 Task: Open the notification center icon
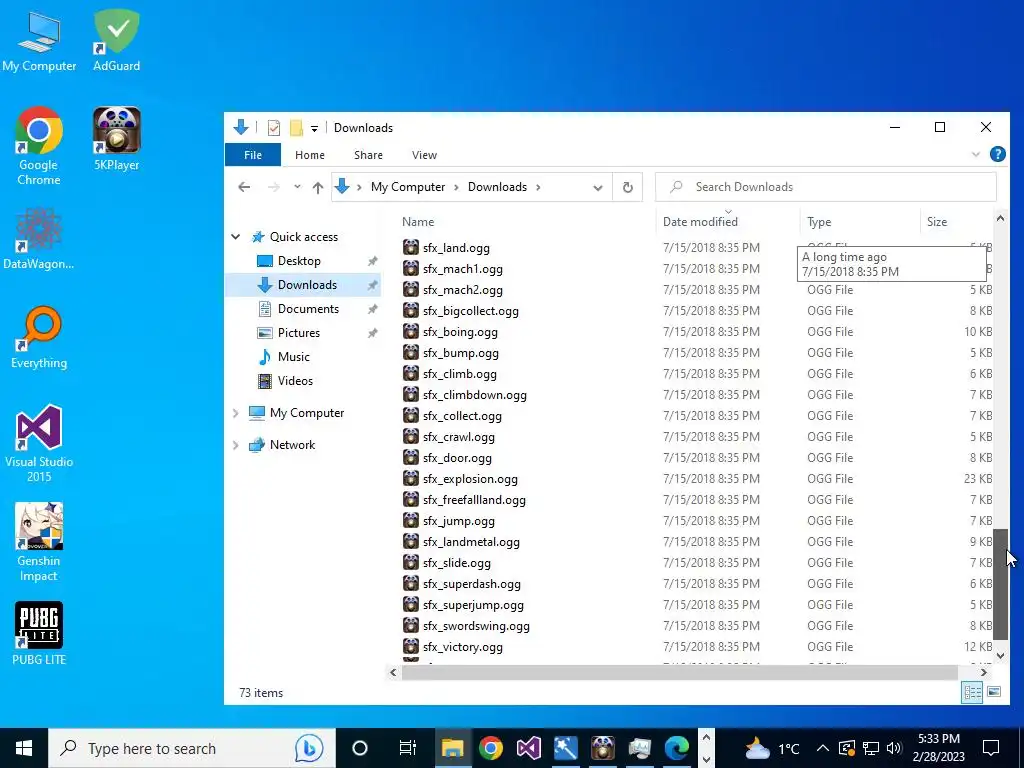tap(991, 748)
